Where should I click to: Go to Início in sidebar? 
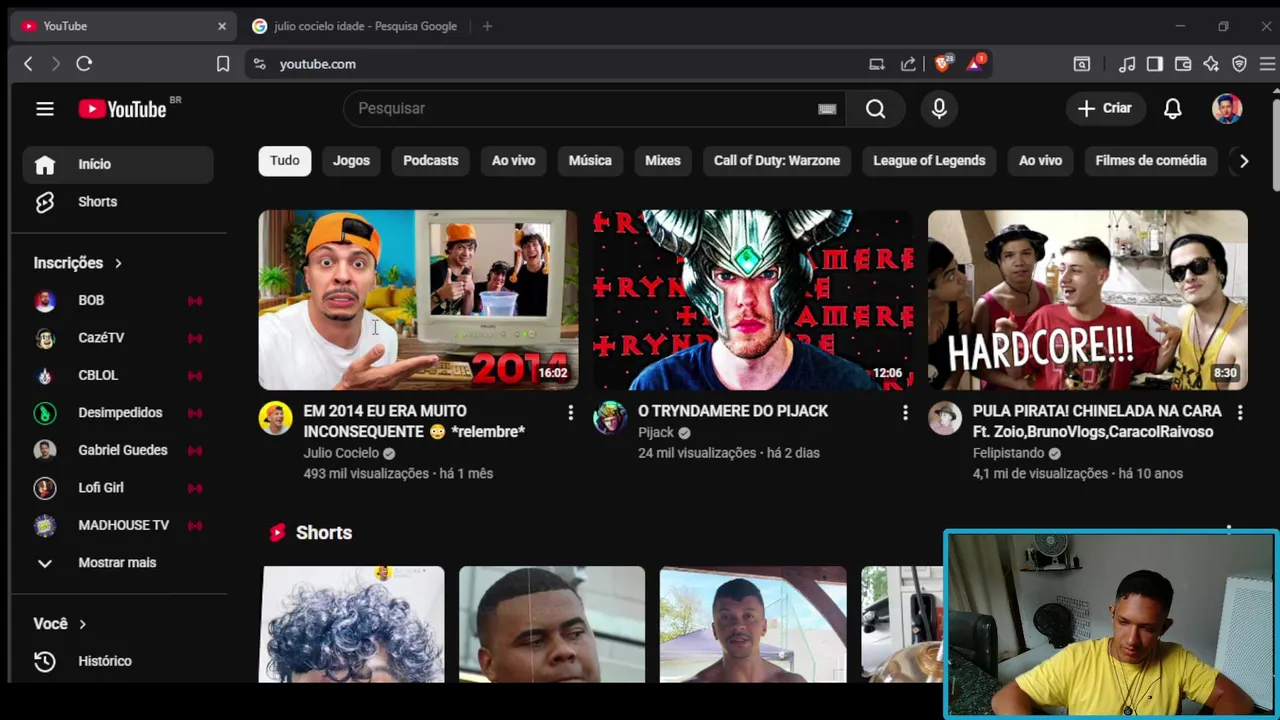pos(118,165)
